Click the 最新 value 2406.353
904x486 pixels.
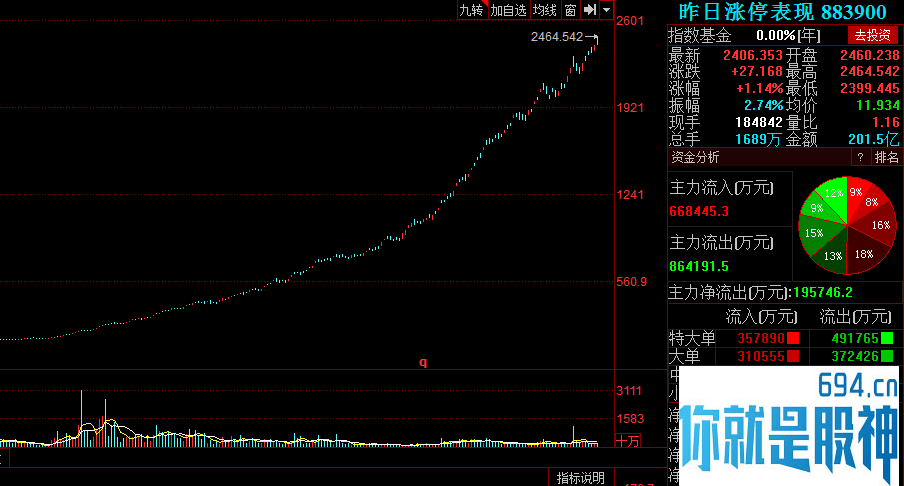tap(753, 55)
